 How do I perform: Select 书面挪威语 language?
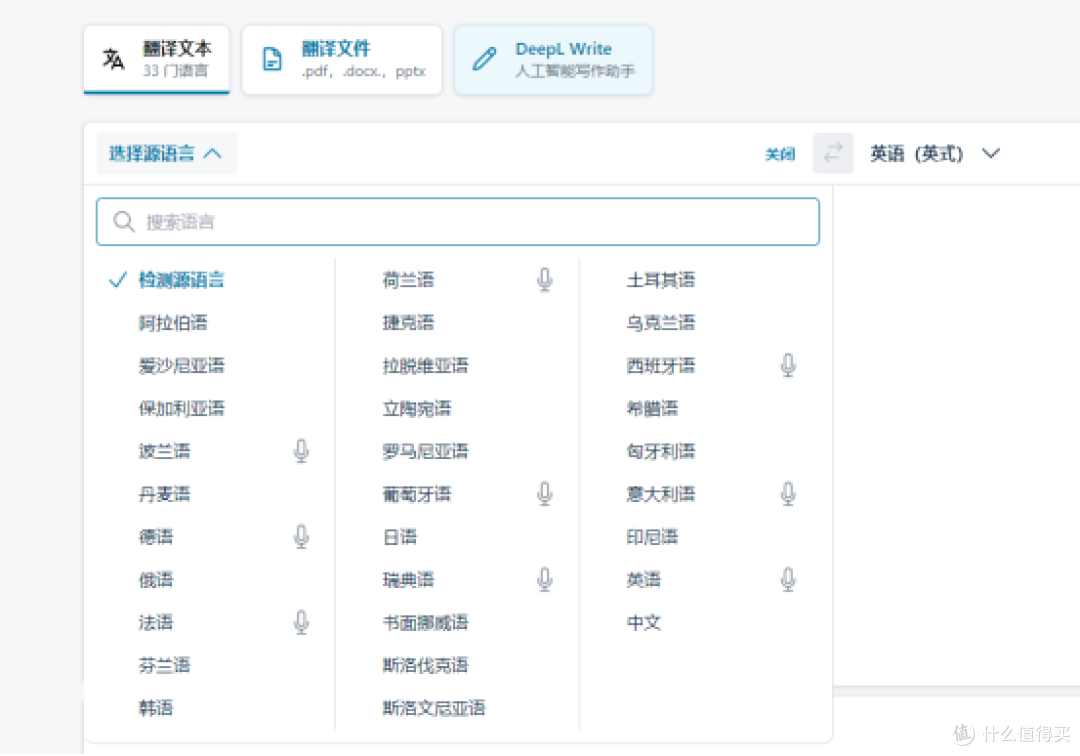click(x=425, y=622)
